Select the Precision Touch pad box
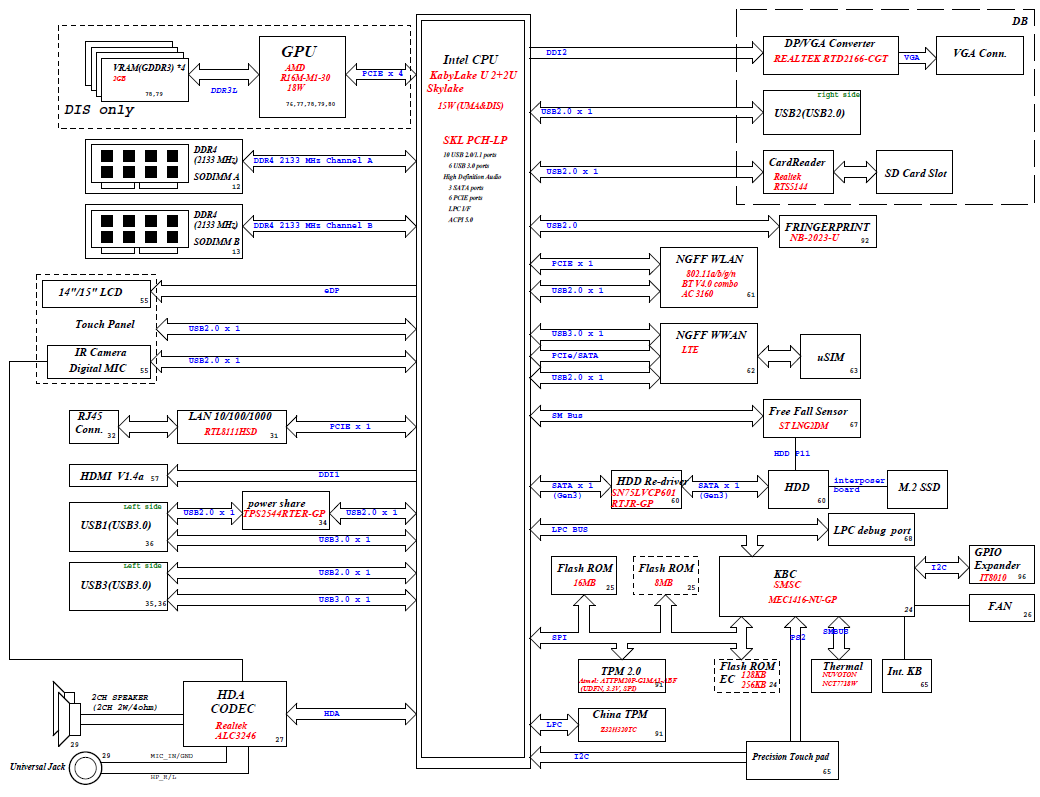Viewport: 1040px width, 797px height. [793, 760]
